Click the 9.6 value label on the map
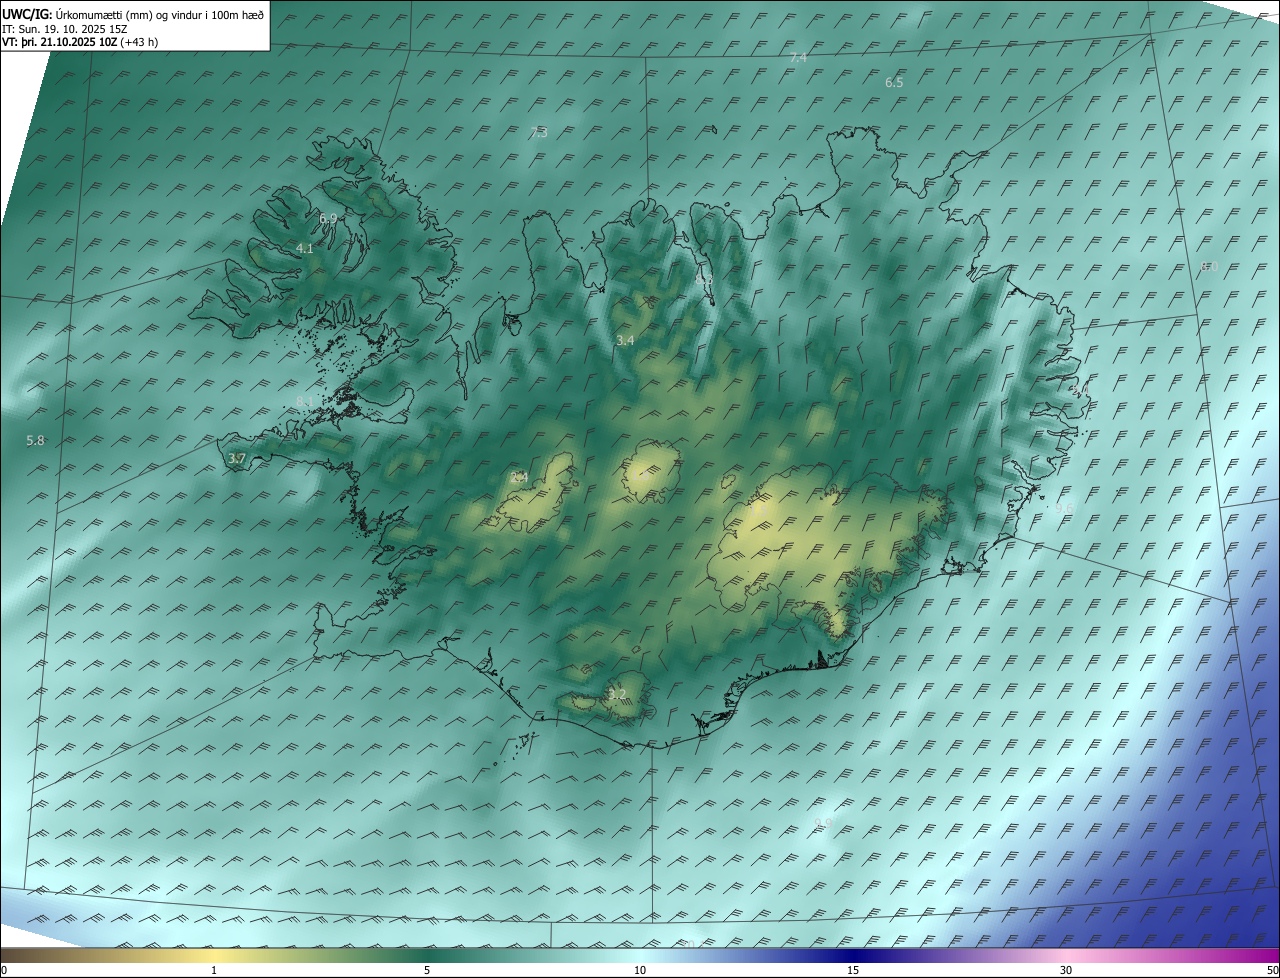The height and width of the screenshot is (978, 1280). 1064,508
